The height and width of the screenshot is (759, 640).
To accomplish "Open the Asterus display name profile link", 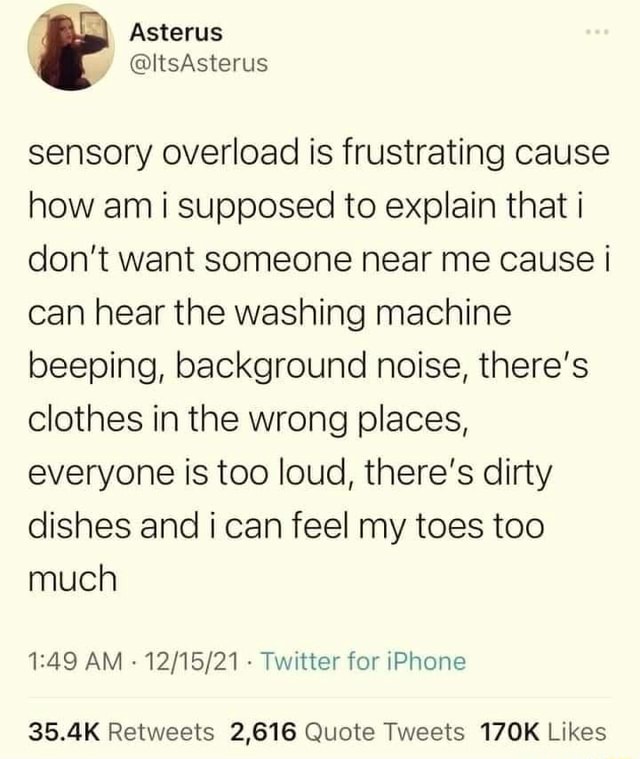I will click(x=176, y=32).
